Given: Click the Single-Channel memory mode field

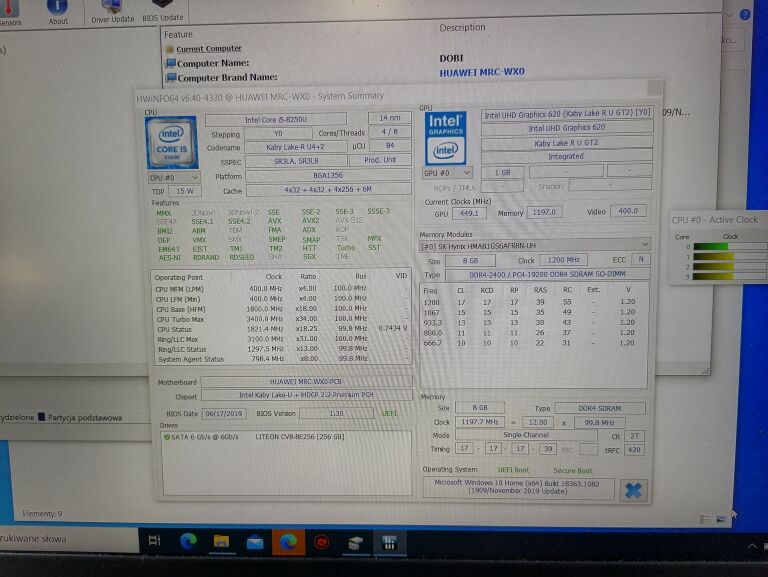Looking at the screenshot, I should (x=526, y=435).
